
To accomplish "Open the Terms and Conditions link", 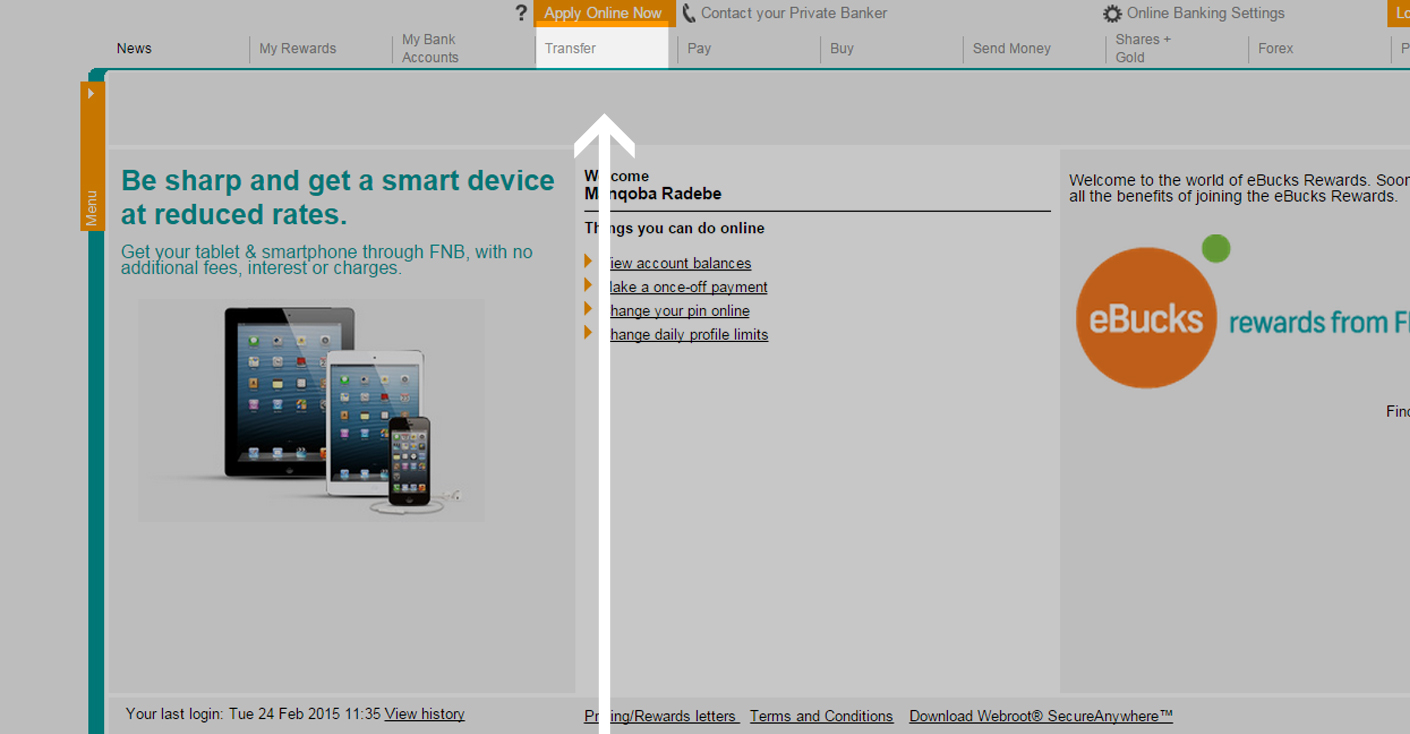I will pos(821,716).
